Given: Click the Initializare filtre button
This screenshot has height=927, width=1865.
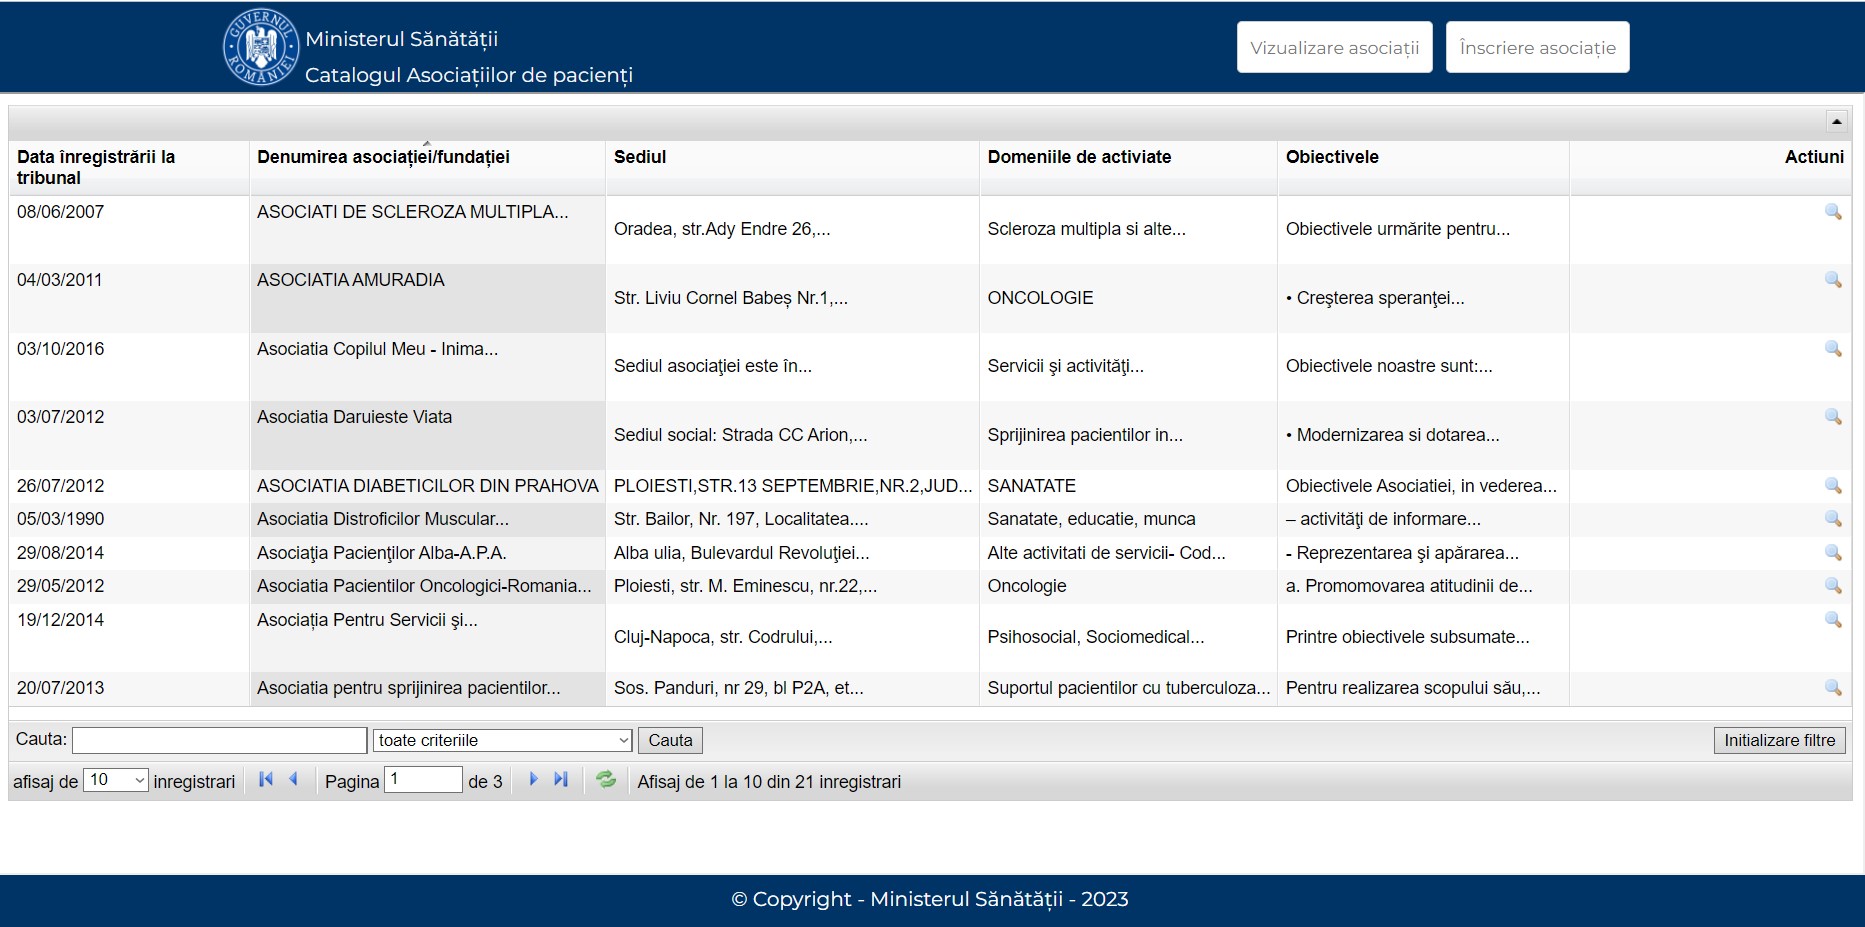Looking at the screenshot, I should point(1779,740).
